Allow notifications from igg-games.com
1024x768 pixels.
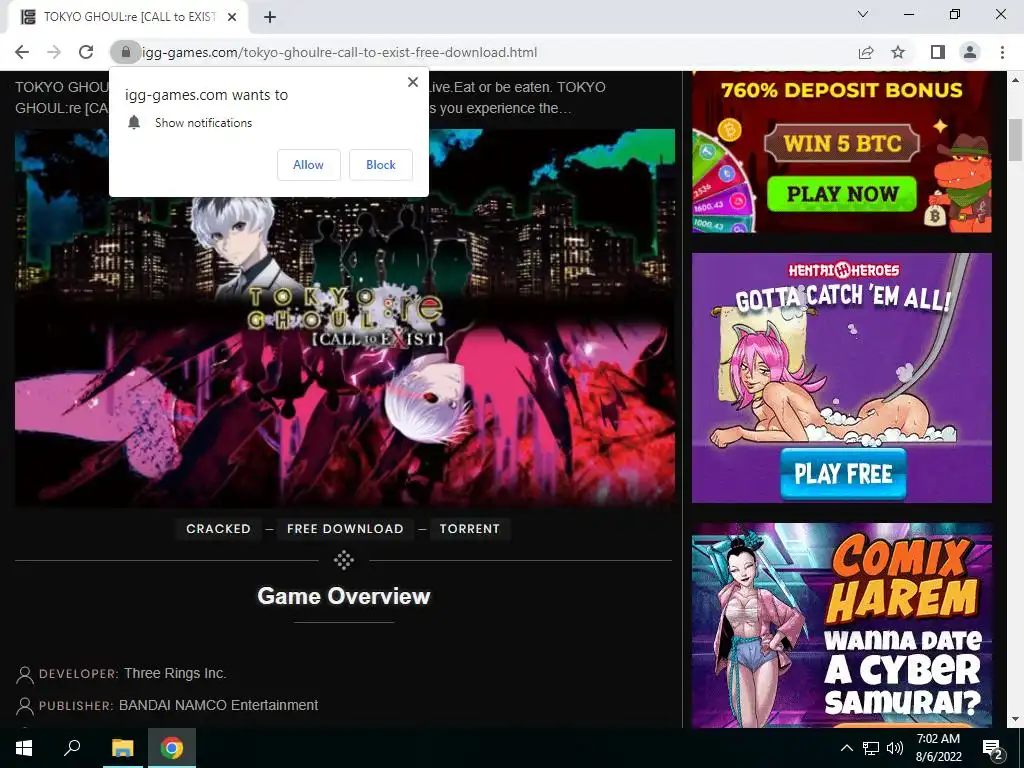308,165
